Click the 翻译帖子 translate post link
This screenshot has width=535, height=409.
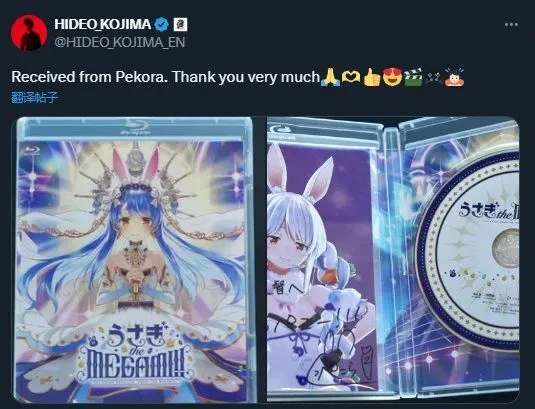(x=35, y=98)
